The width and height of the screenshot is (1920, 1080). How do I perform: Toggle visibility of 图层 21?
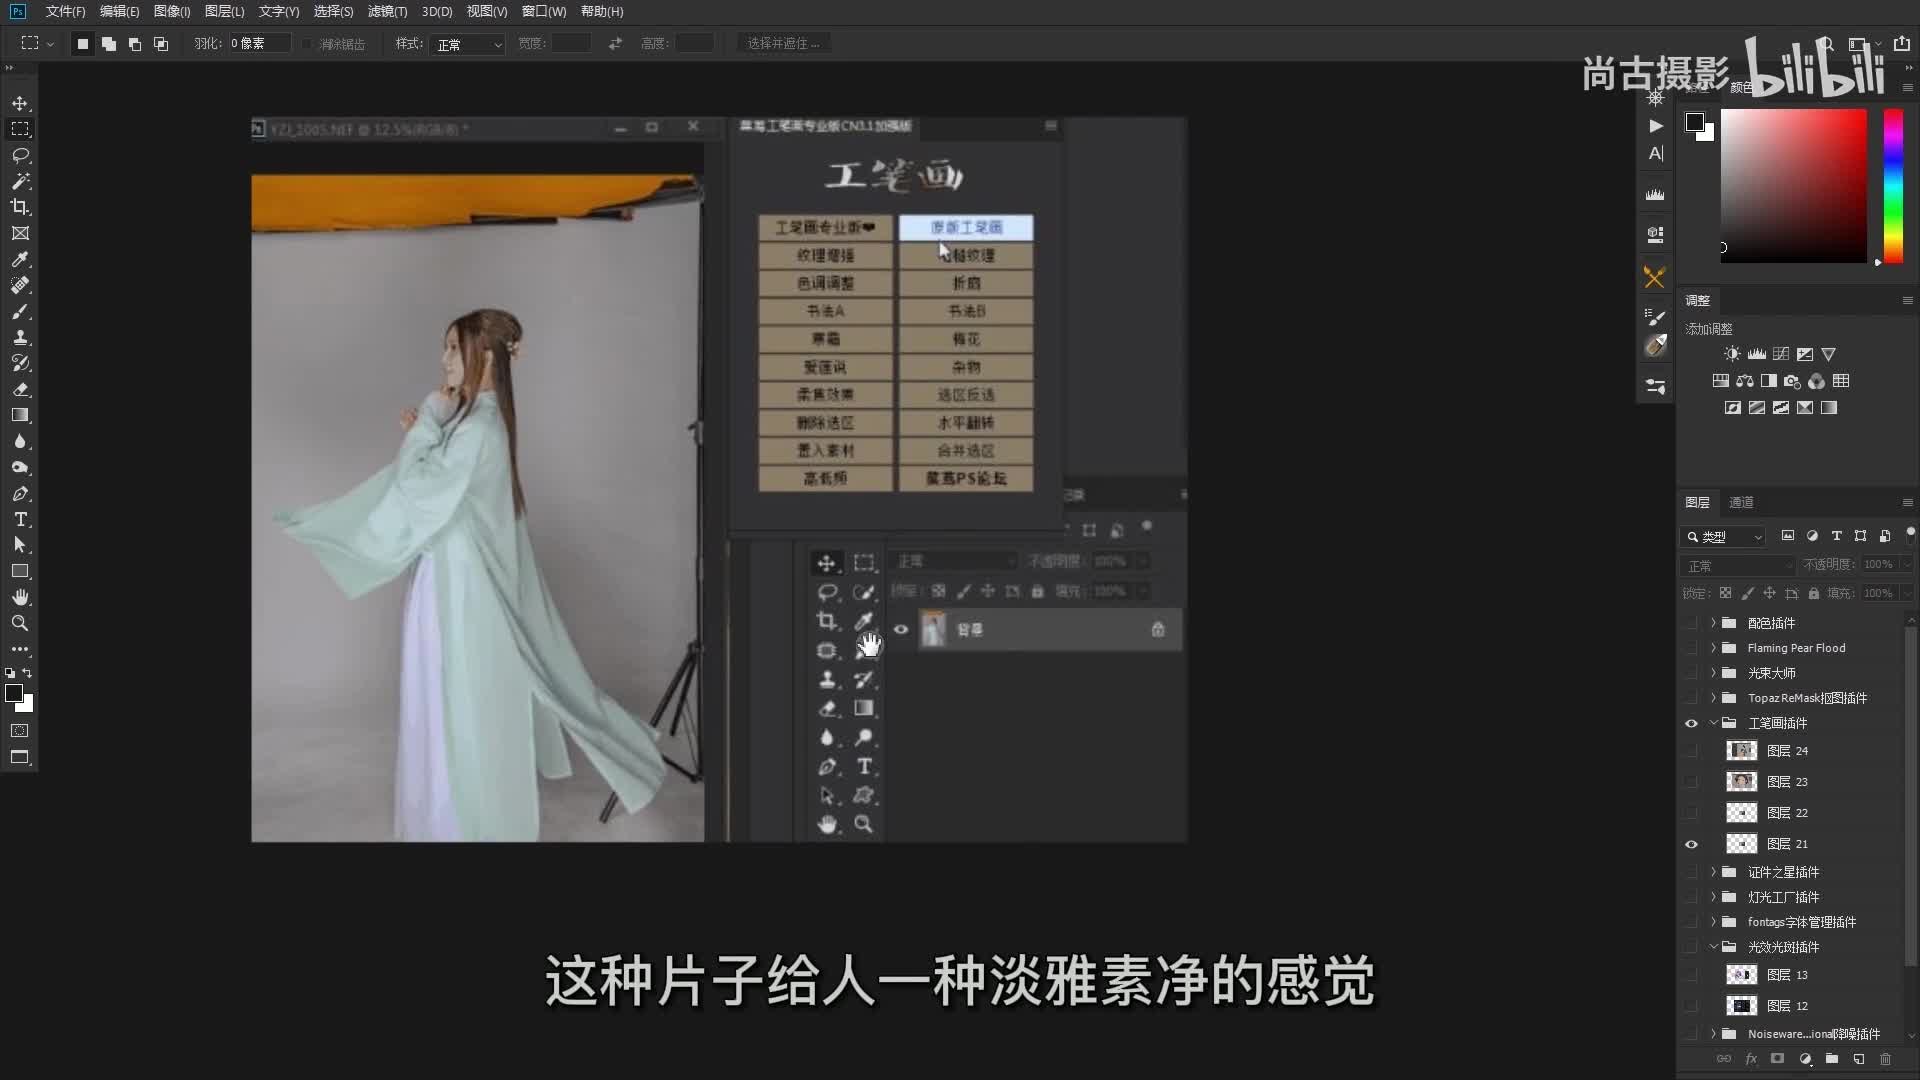(x=1691, y=844)
